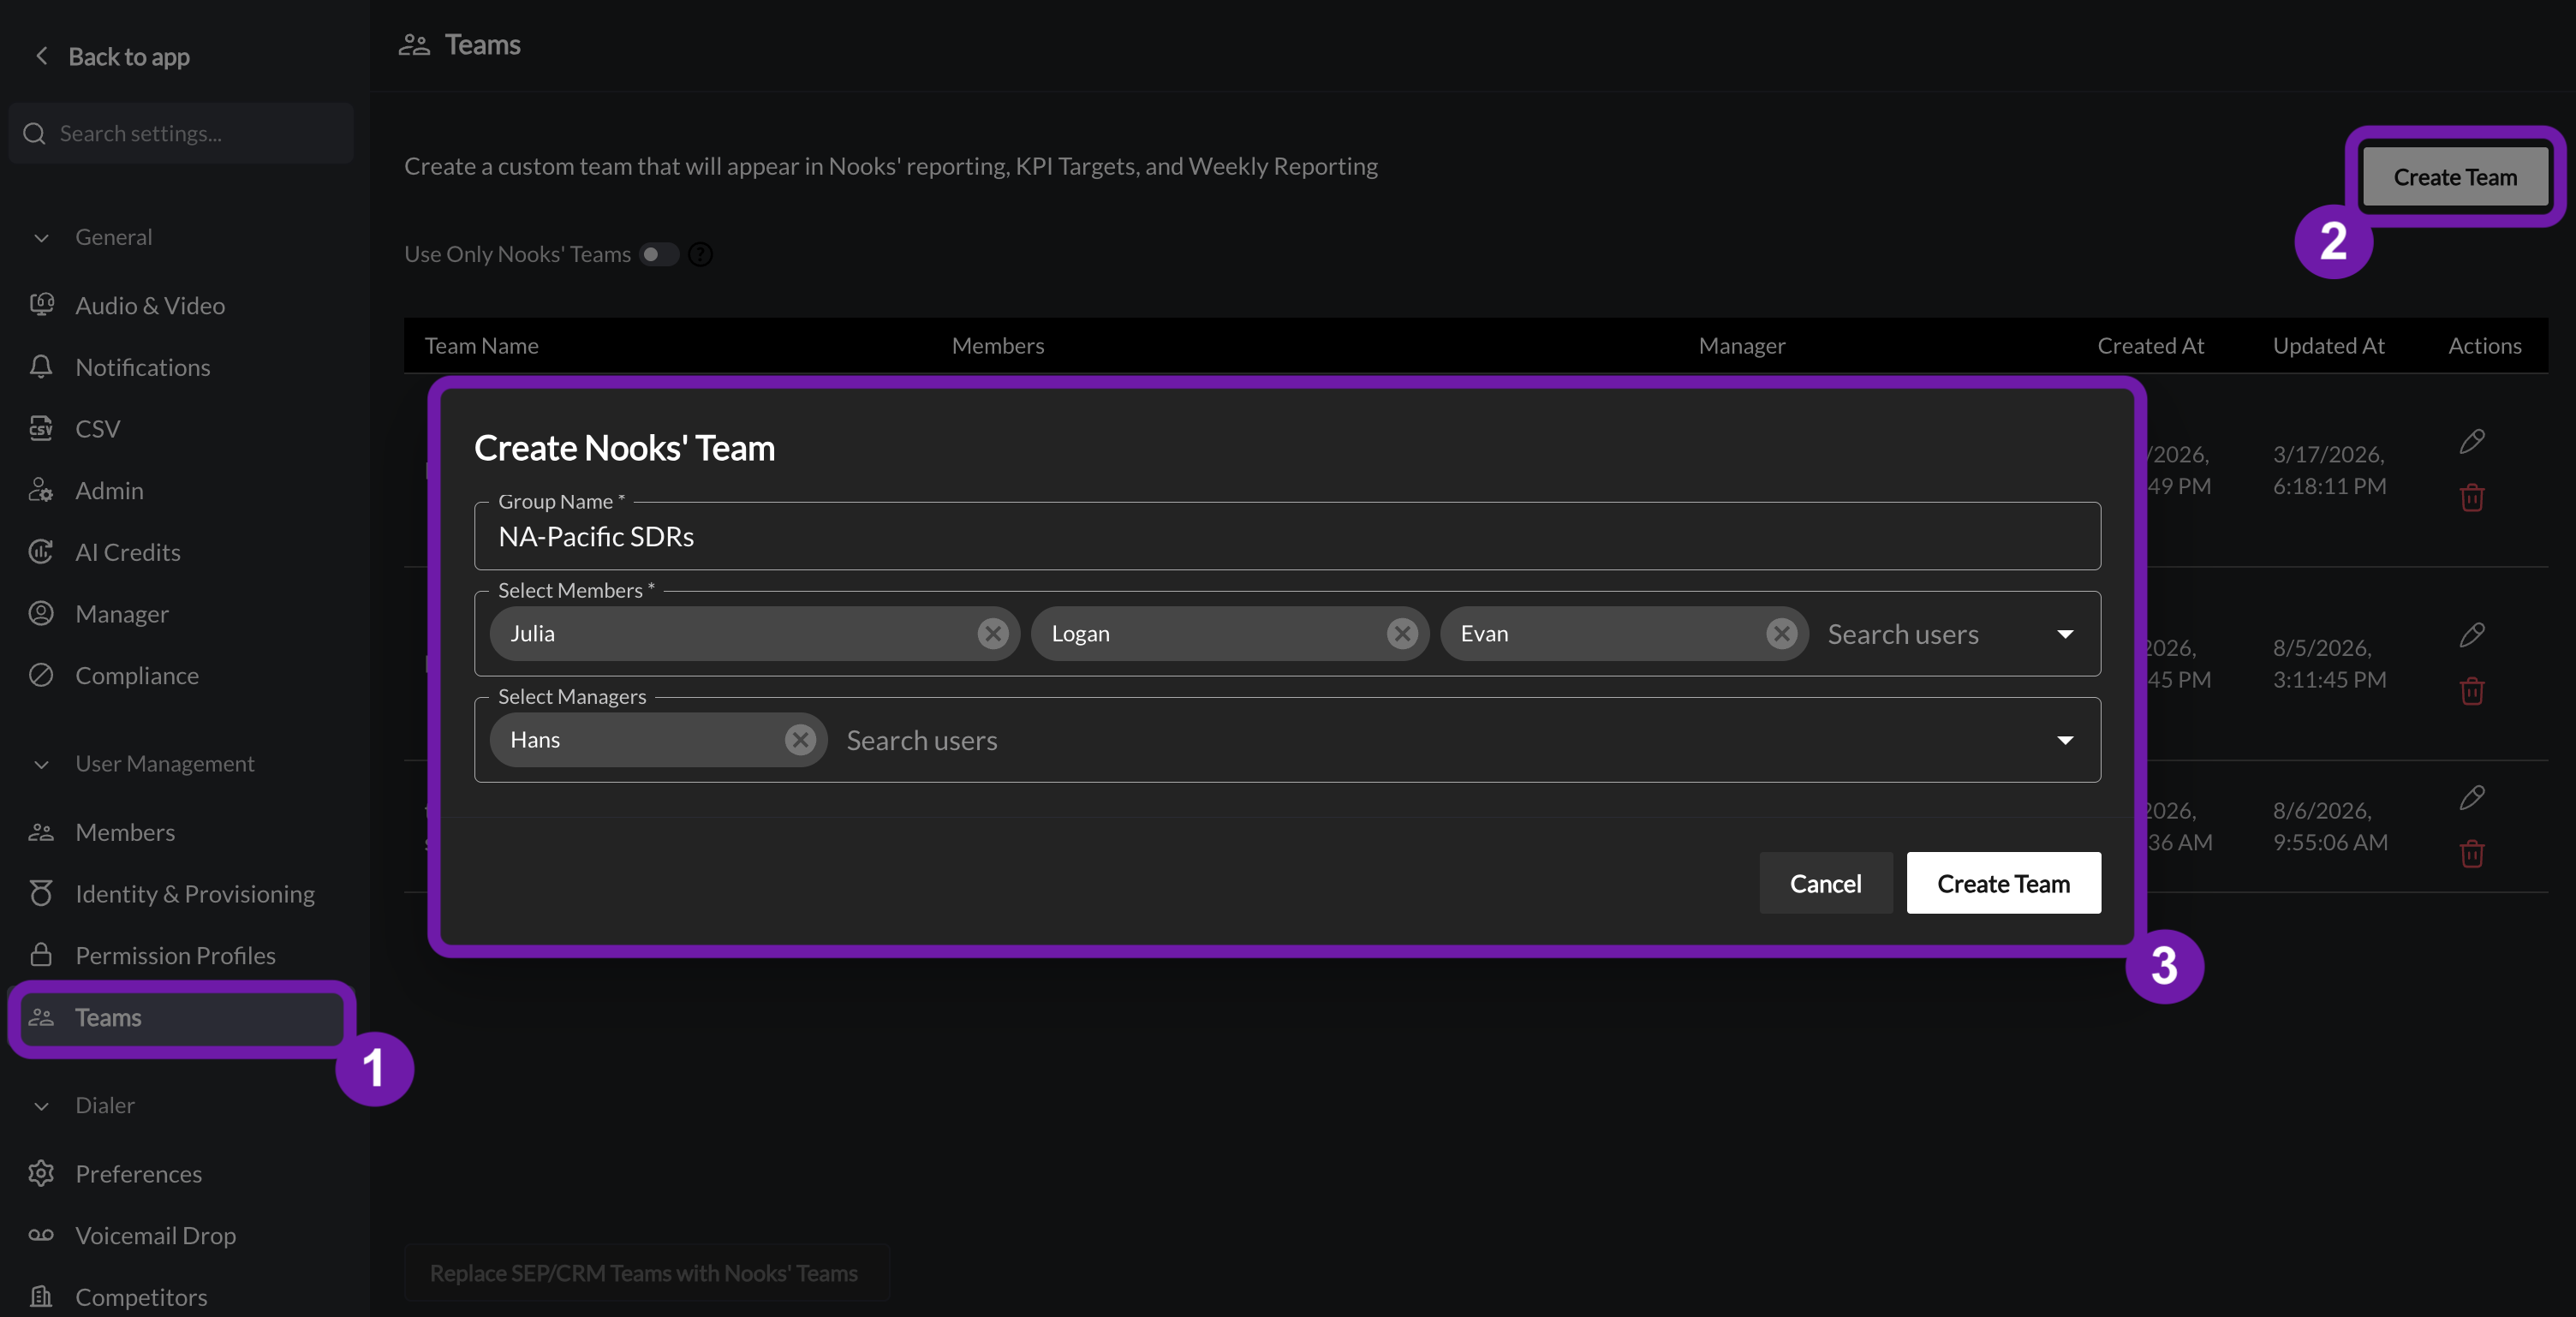Click the Members column header
Image resolution: width=2576 pixels, height=1317 pixels.
[997, 346]
